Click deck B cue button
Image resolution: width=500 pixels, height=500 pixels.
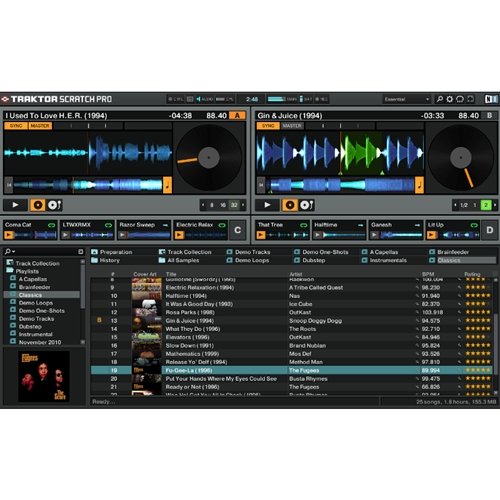click(x=290, y=205)
